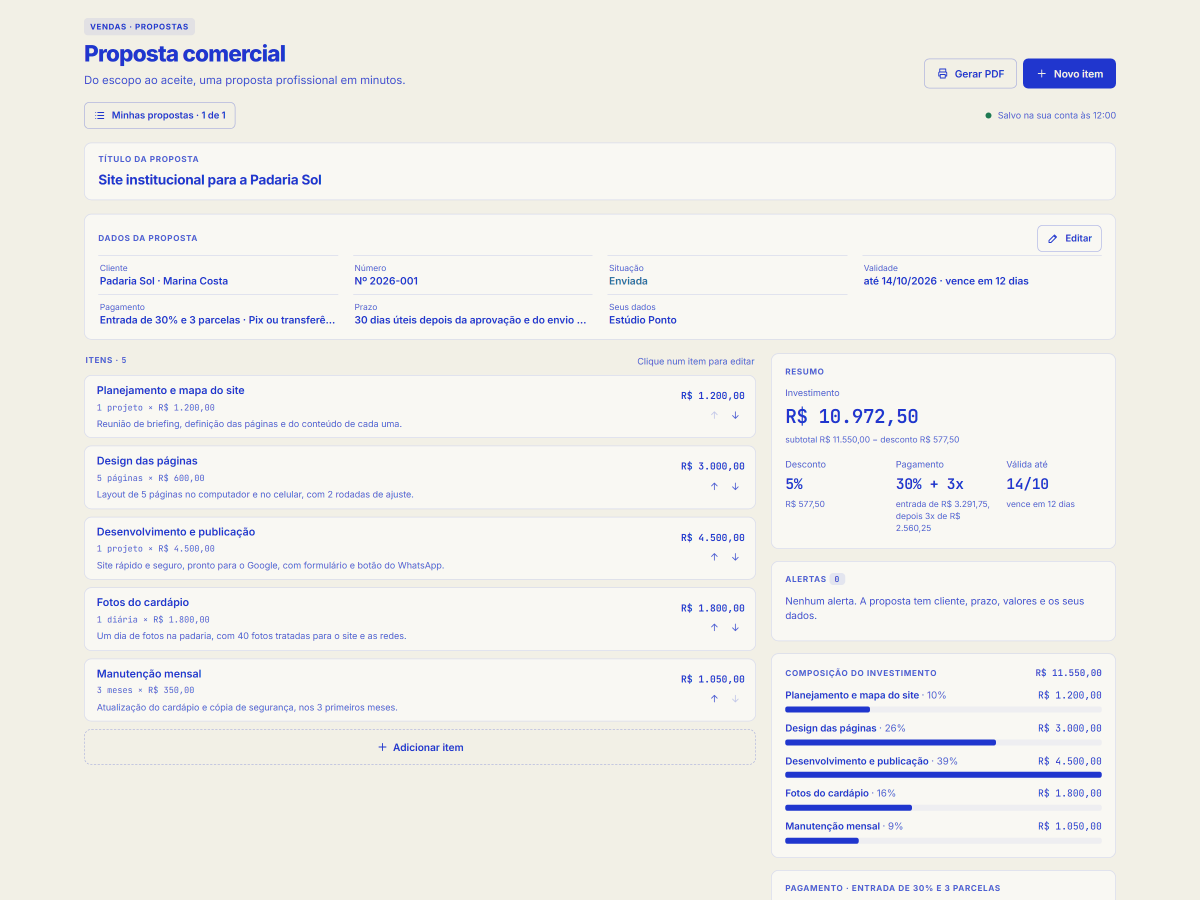Create a Novo item
The height and width of the screenshot is (900, 1200).
pos(1069,74)
